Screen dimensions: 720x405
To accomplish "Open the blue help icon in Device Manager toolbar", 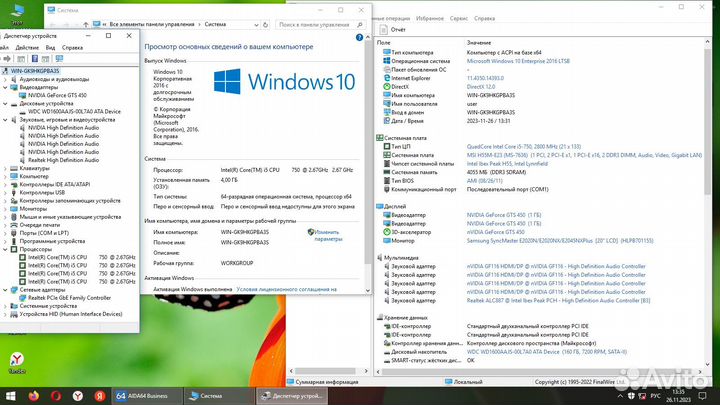I will click(34, 59).
